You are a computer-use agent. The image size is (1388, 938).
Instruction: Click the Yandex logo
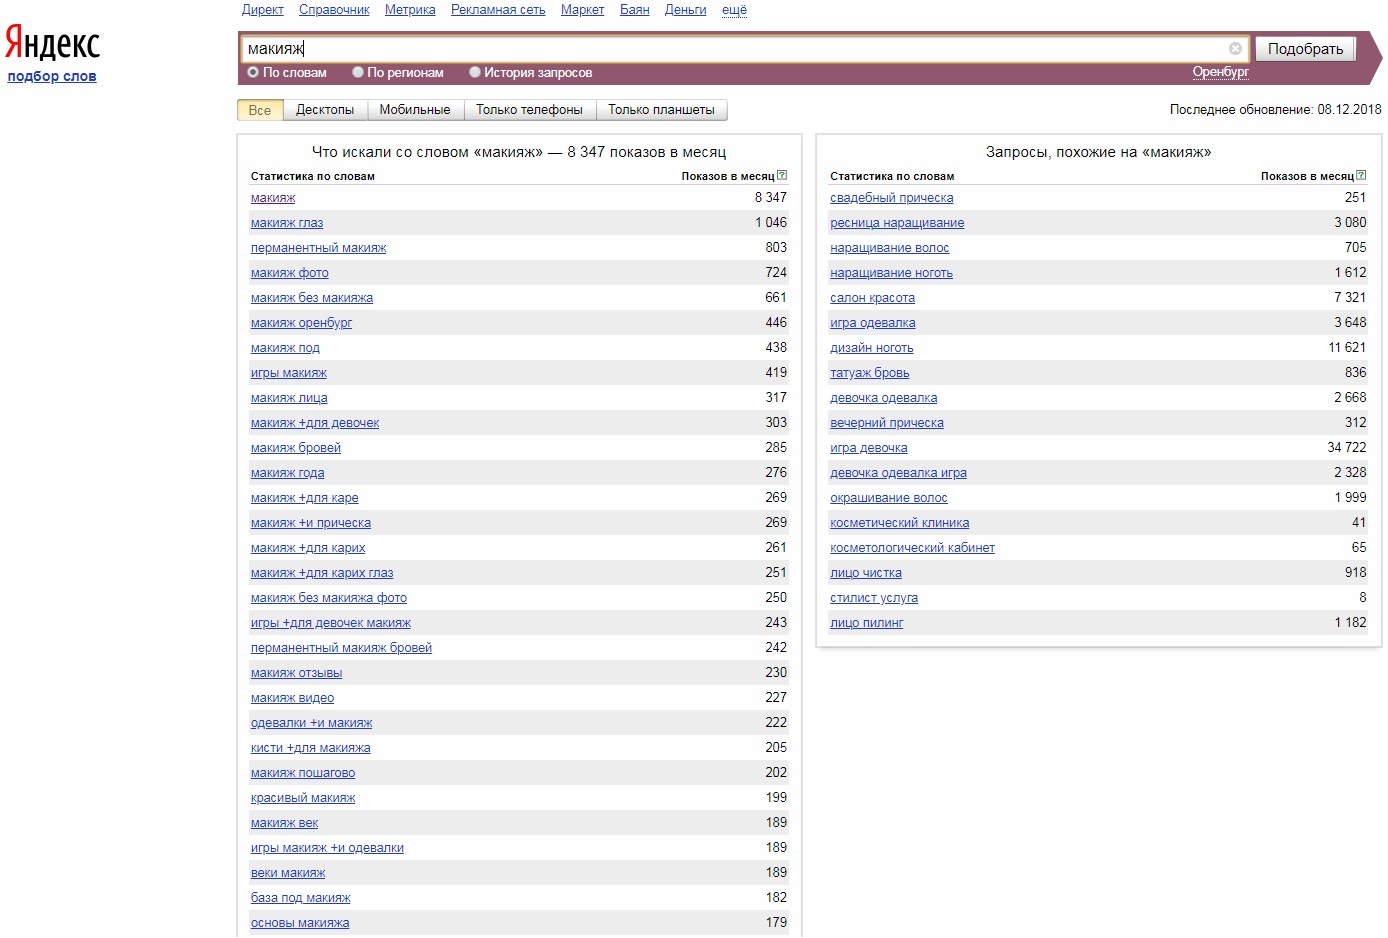click(52, 43)
